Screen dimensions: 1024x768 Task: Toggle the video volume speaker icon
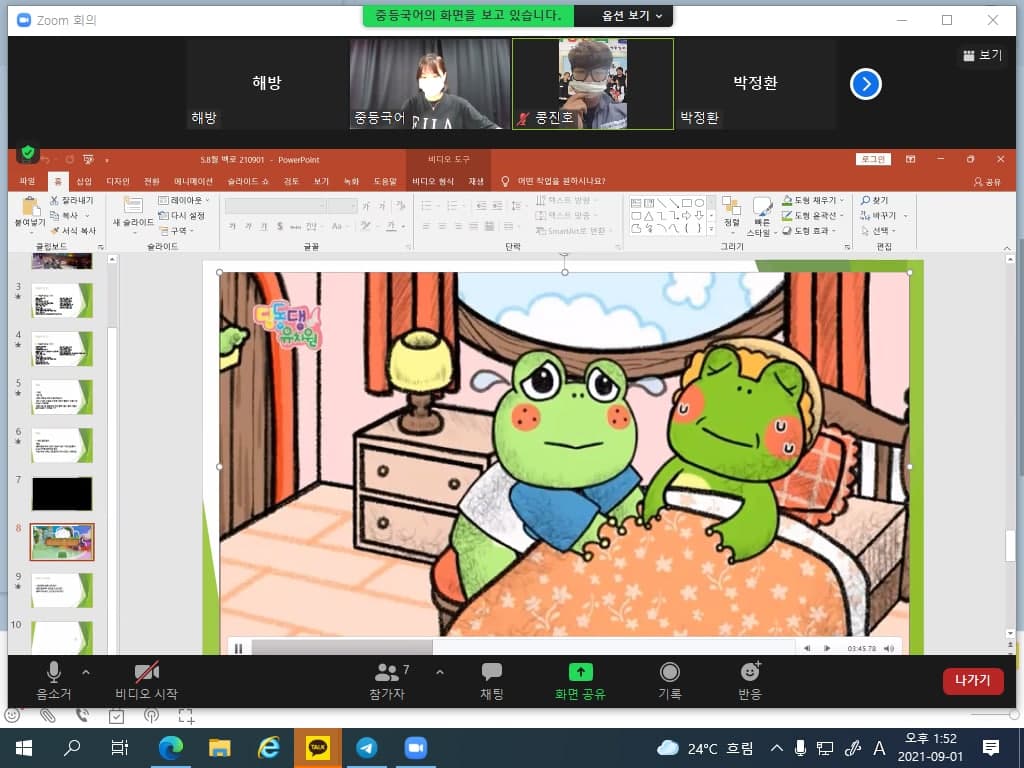(889, 648)
